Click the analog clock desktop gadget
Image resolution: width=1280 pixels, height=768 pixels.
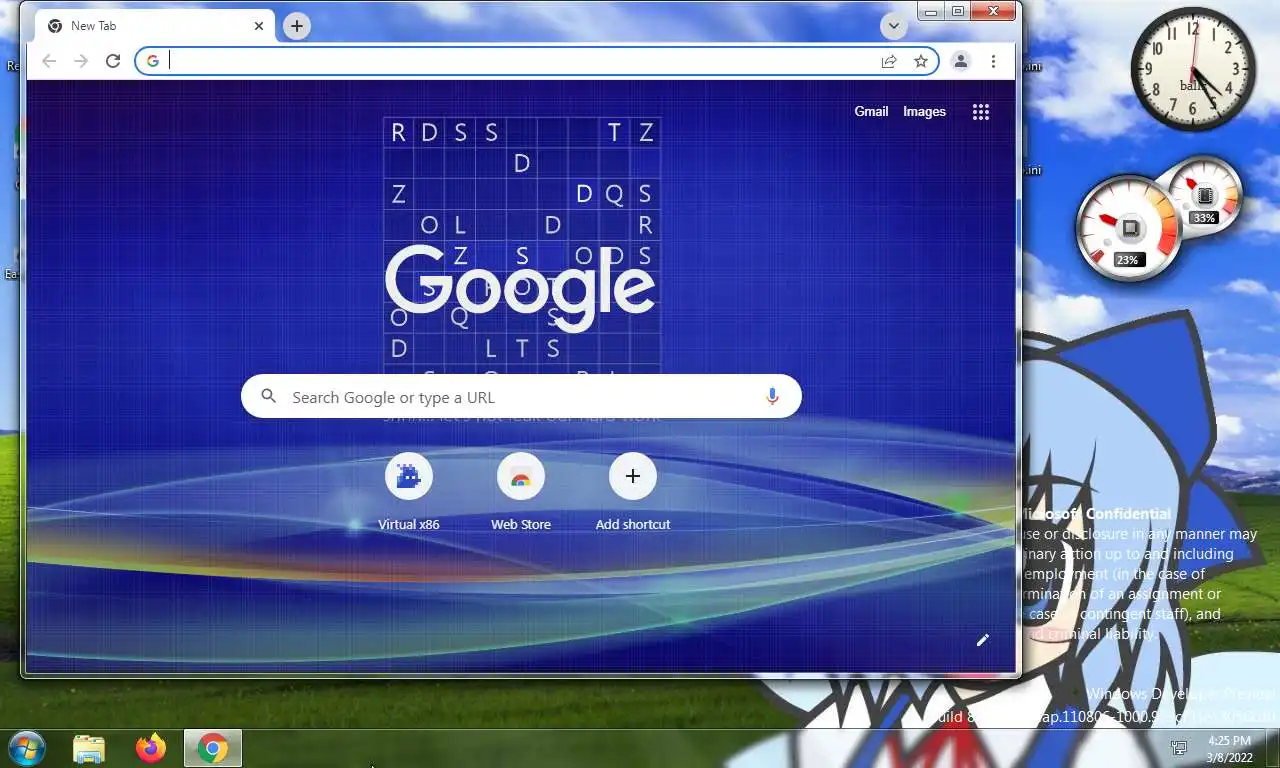click(1193, 70)
